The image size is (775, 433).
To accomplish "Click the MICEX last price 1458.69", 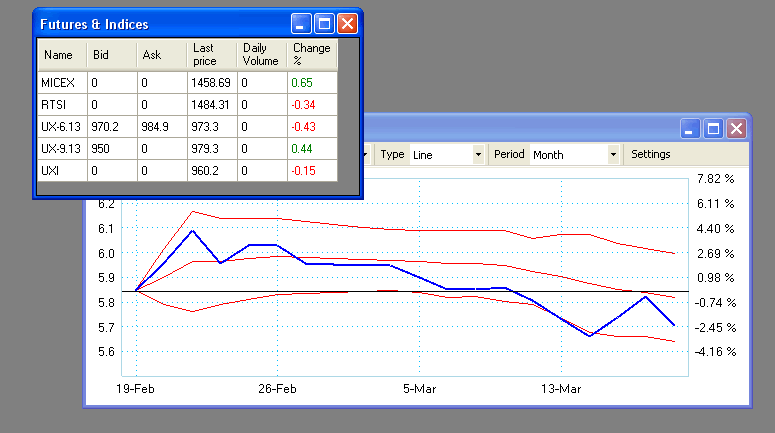I will click(212, 83).
